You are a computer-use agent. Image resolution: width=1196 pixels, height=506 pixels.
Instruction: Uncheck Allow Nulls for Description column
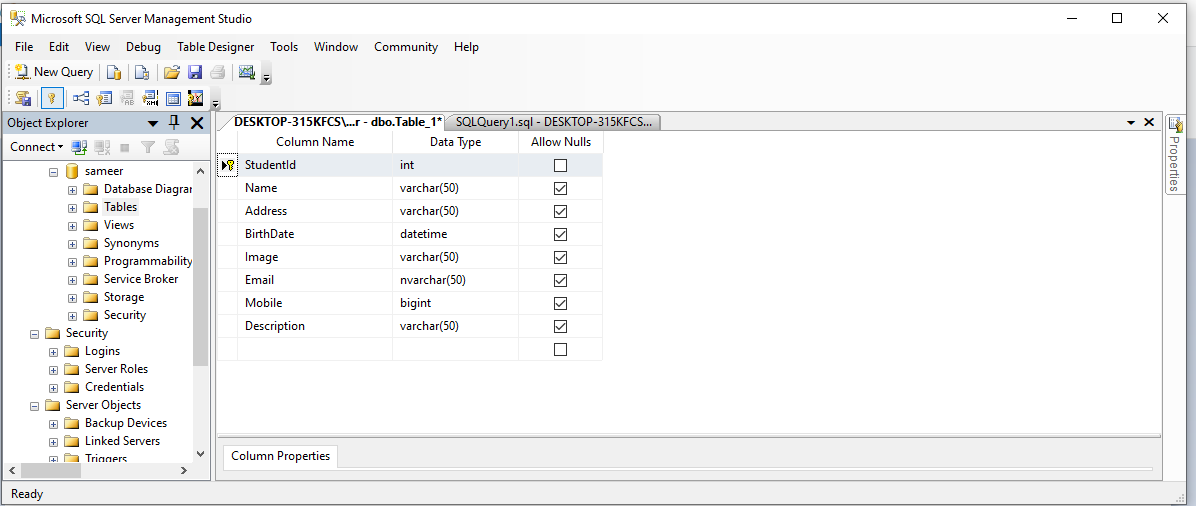[561, 326]
